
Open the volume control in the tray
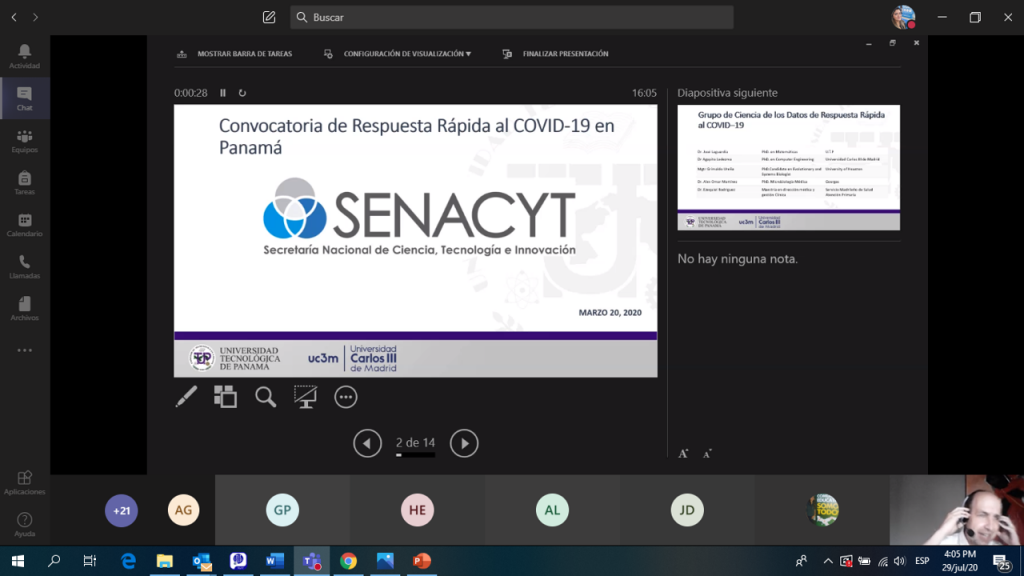[x=900, y=561]
